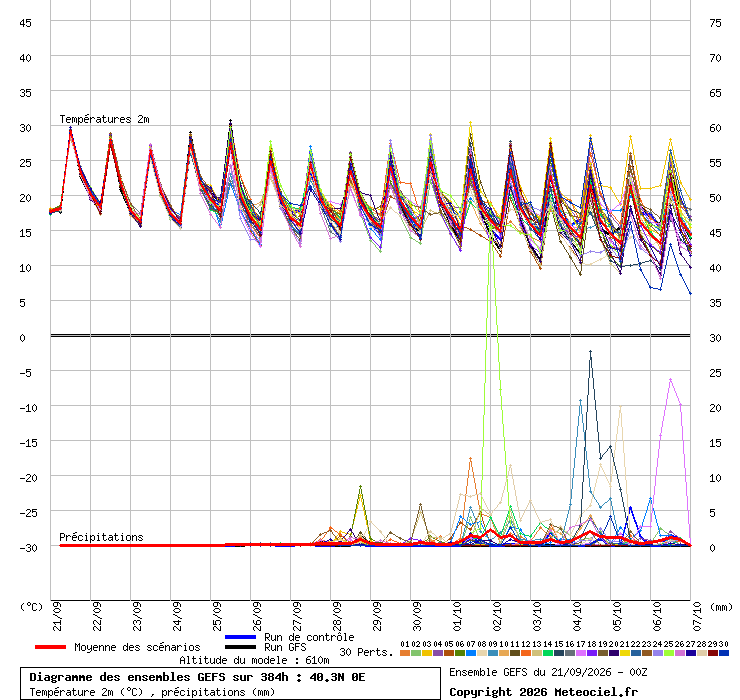Click the Précipitations chart label
The image size is (740, 700).
click(x=101, y=537)
